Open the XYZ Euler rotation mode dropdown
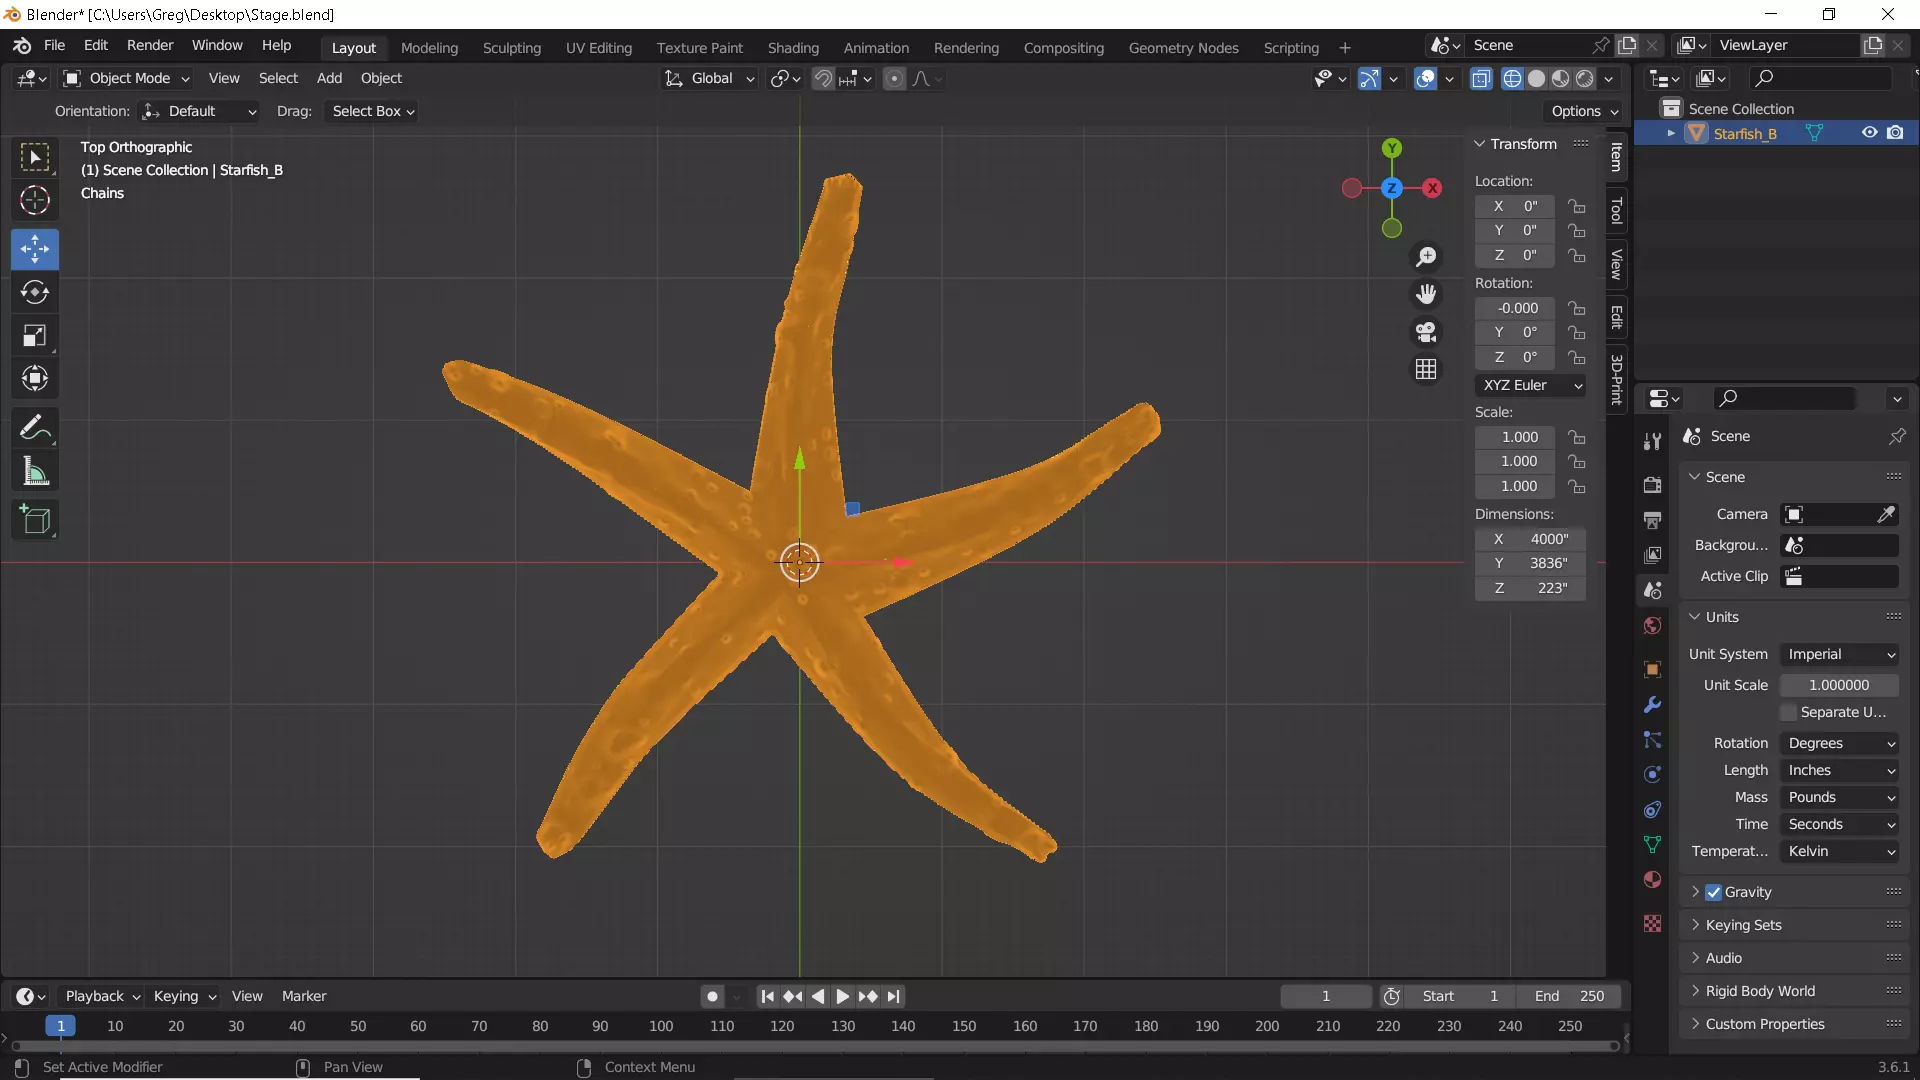 click(x=1530, y=385)
